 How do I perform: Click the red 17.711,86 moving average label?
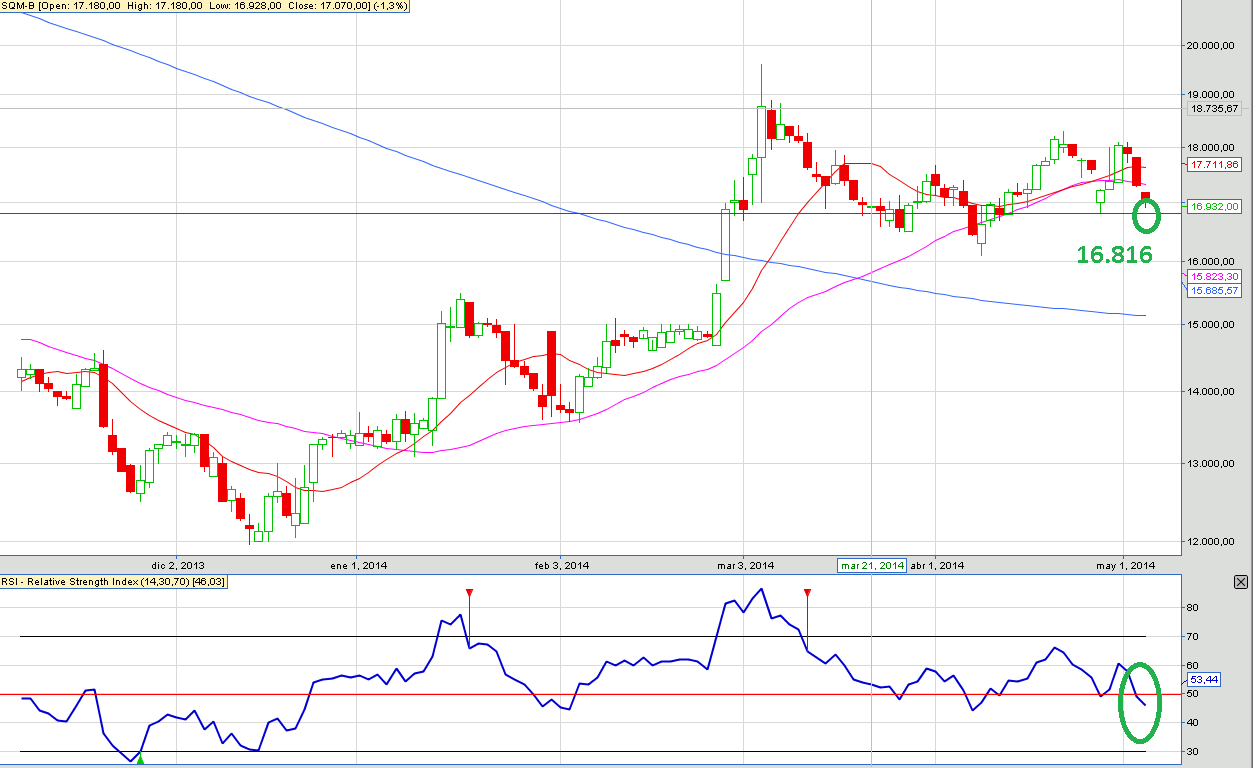(x=1214, y=164)
